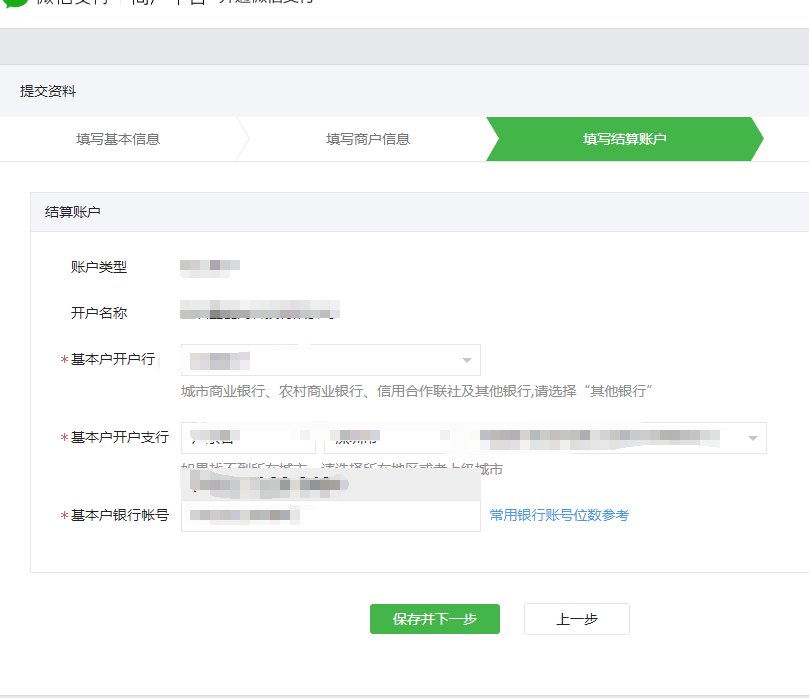This screenshot has width=809, height=698.
Task: Open the city dropdown for 基本户开户支行
Action: [x=385, y=438]
